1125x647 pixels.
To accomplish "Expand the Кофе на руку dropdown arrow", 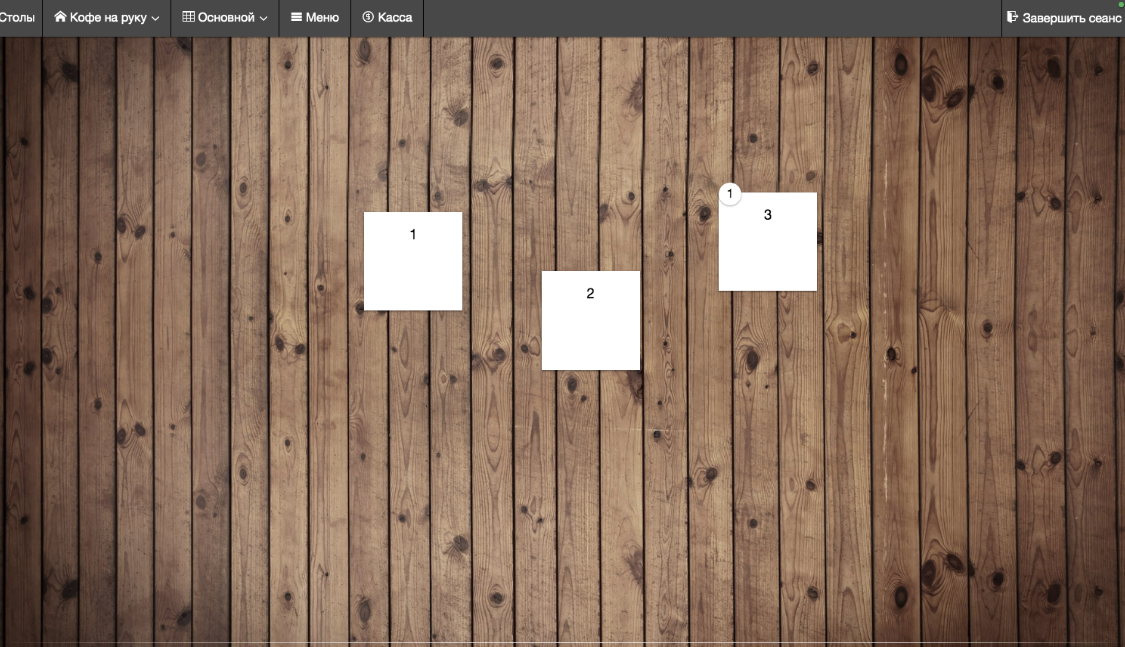I will pos(155,18).
